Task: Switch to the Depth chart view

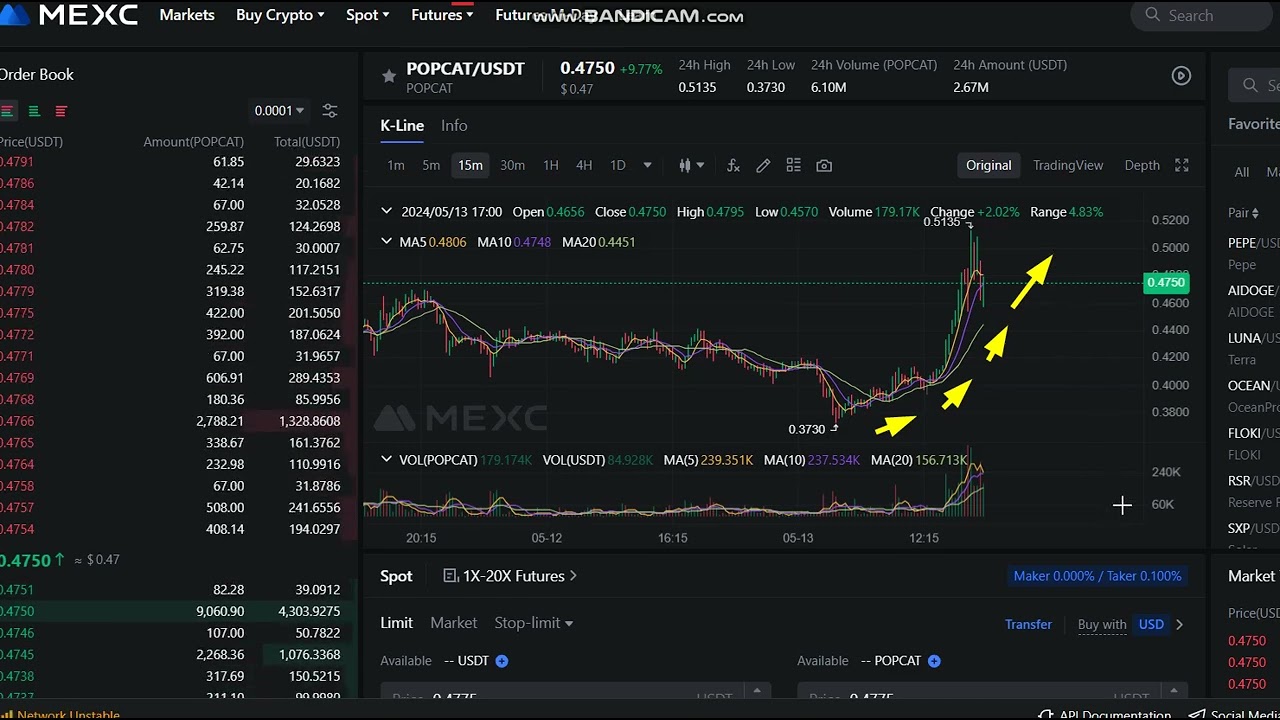Action: click(x=1142, y=165)
